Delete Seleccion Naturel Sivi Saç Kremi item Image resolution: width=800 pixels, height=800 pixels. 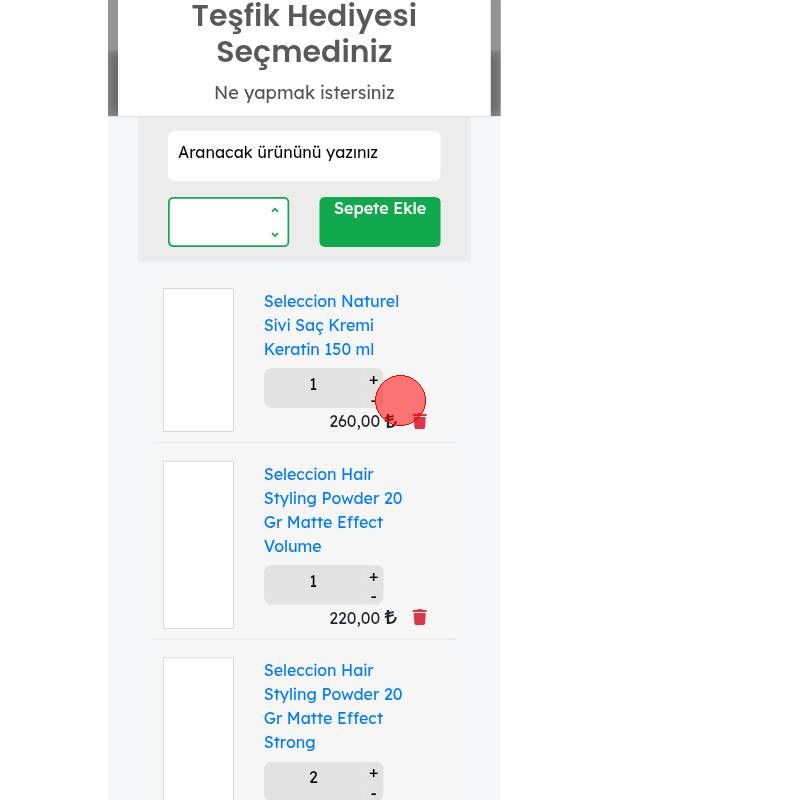420,422
